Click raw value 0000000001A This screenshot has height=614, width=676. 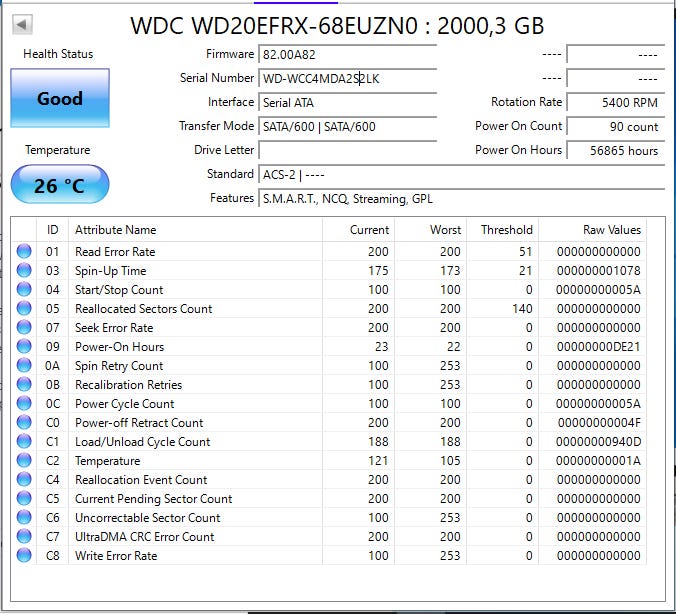pos(598,460)
